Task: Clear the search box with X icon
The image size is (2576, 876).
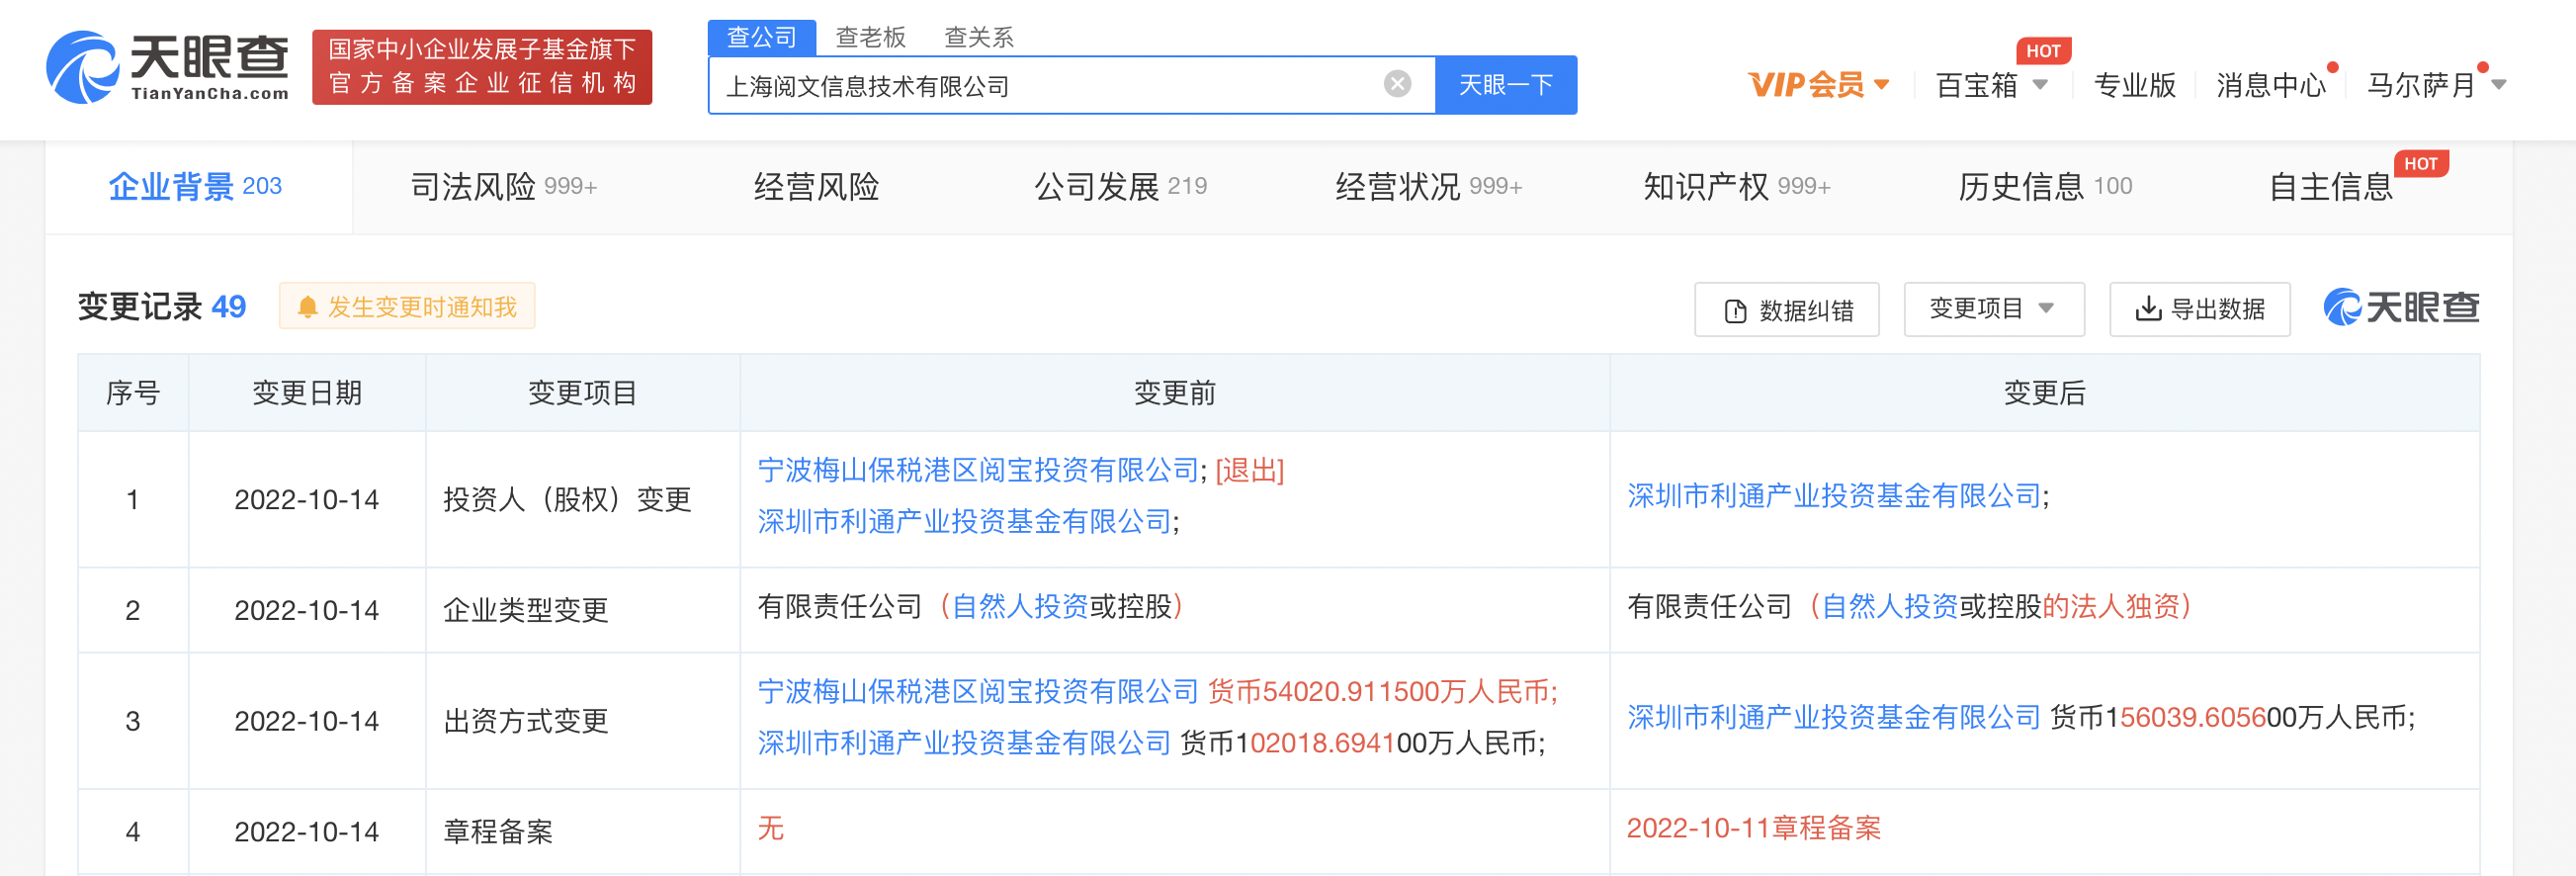Action: point(1397,84)
